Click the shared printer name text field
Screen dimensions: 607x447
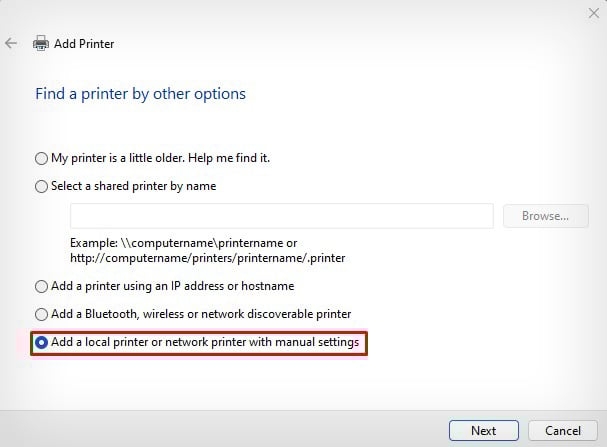click(281, 216)
